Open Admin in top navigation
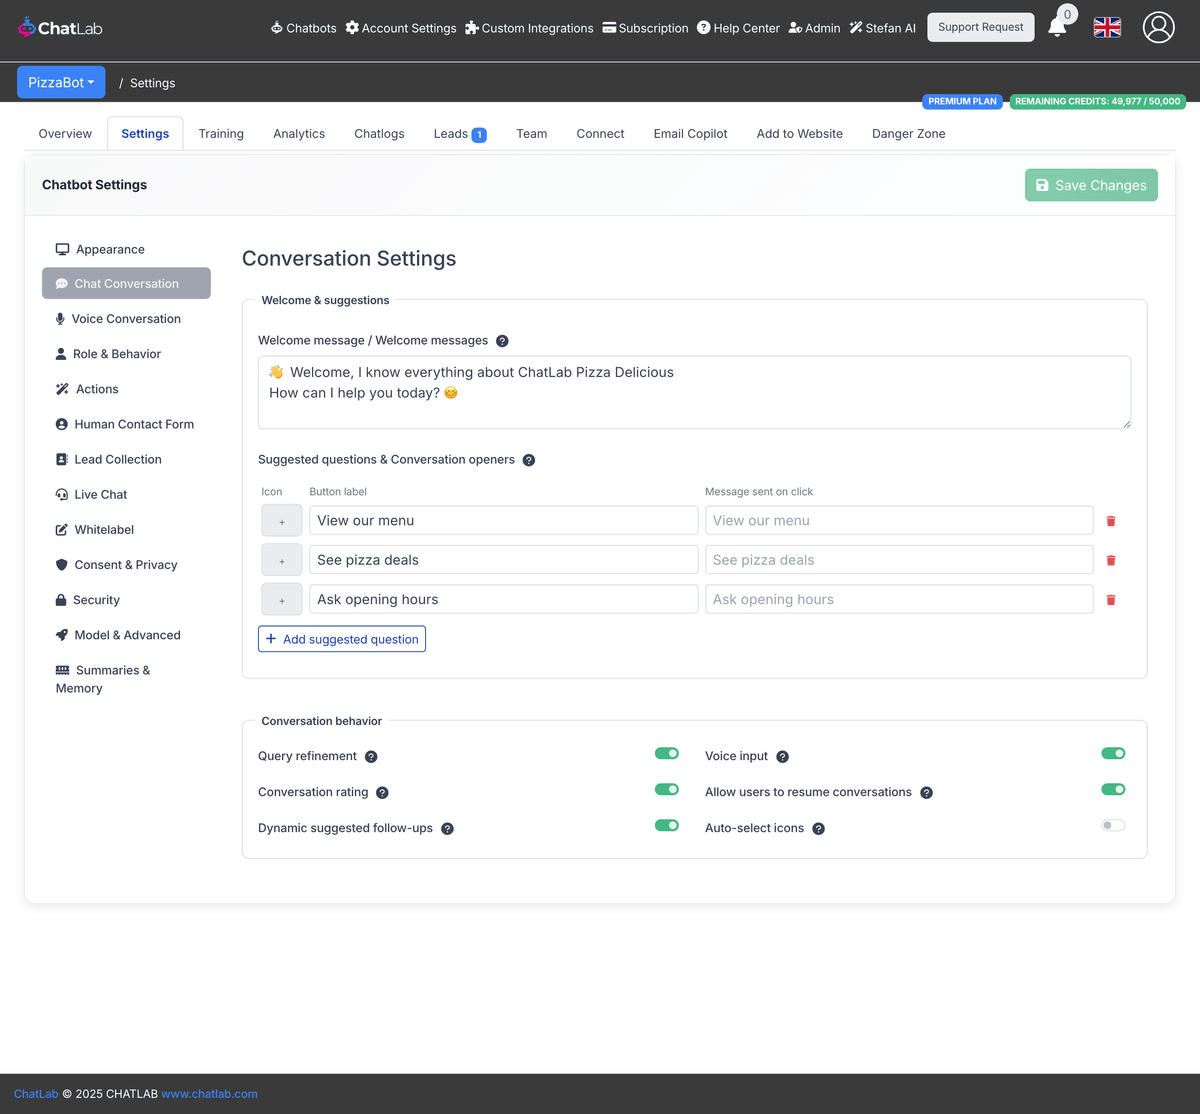Screen dimensions: 1200x1114 (x=814, y=28)
